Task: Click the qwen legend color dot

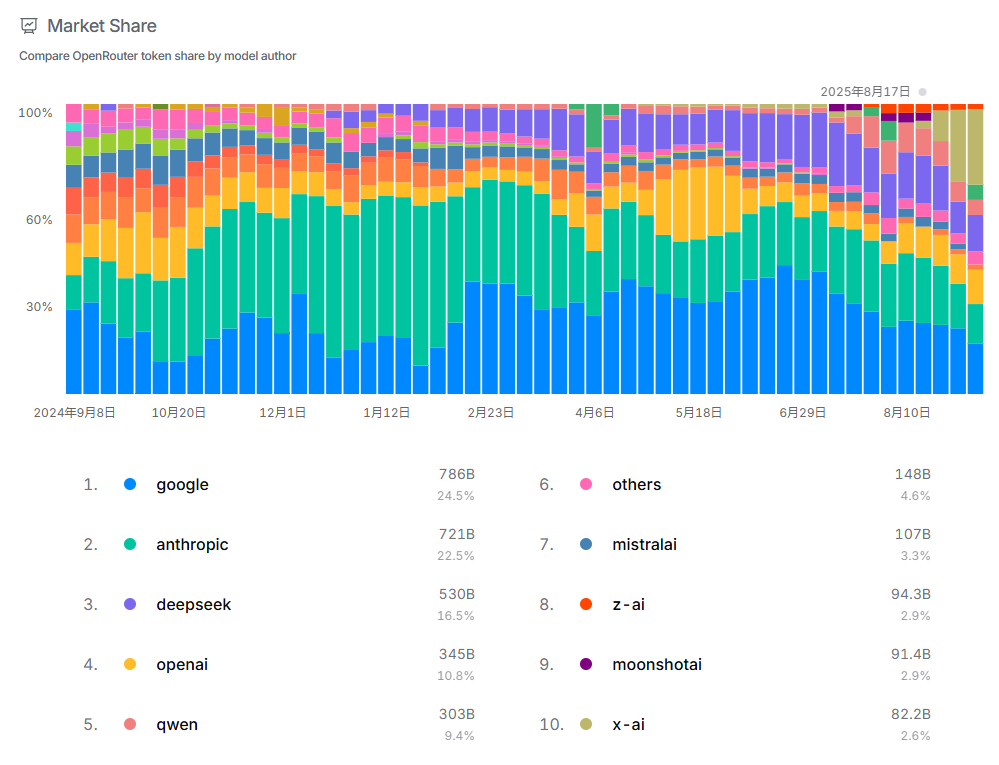Action: [130, 724]
